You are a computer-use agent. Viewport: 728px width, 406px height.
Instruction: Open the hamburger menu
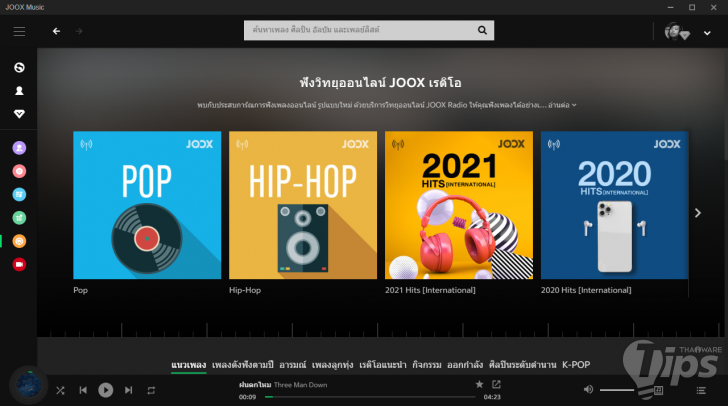19,31
